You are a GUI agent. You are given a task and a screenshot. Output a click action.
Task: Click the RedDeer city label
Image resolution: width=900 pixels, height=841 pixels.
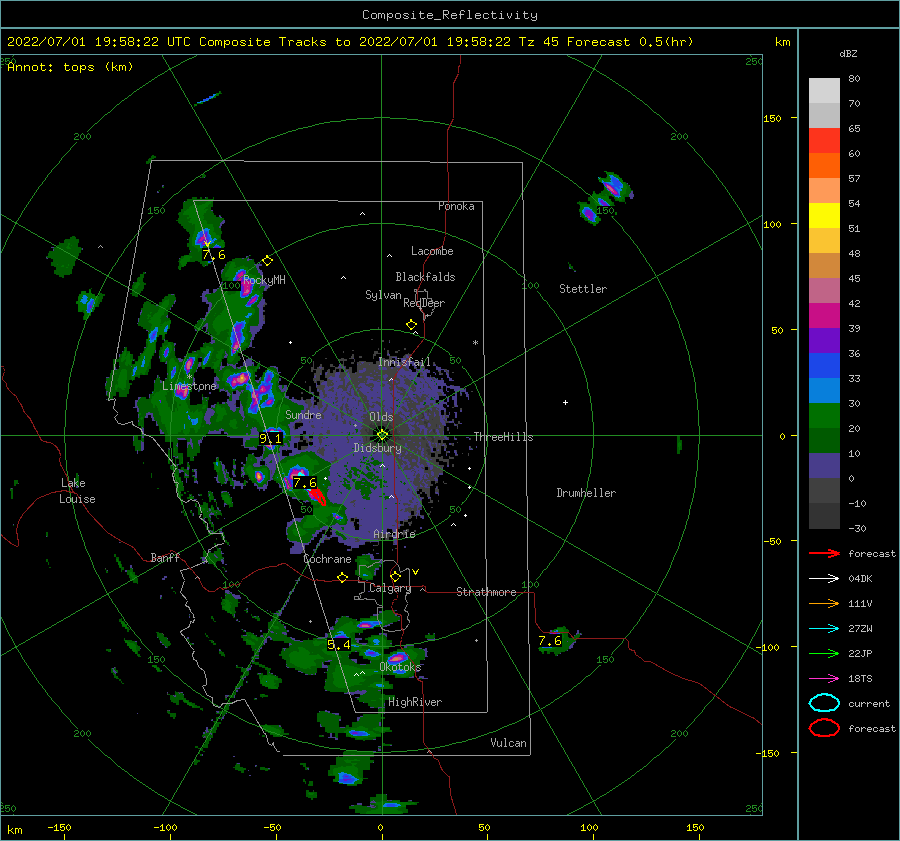pos(424,303)
